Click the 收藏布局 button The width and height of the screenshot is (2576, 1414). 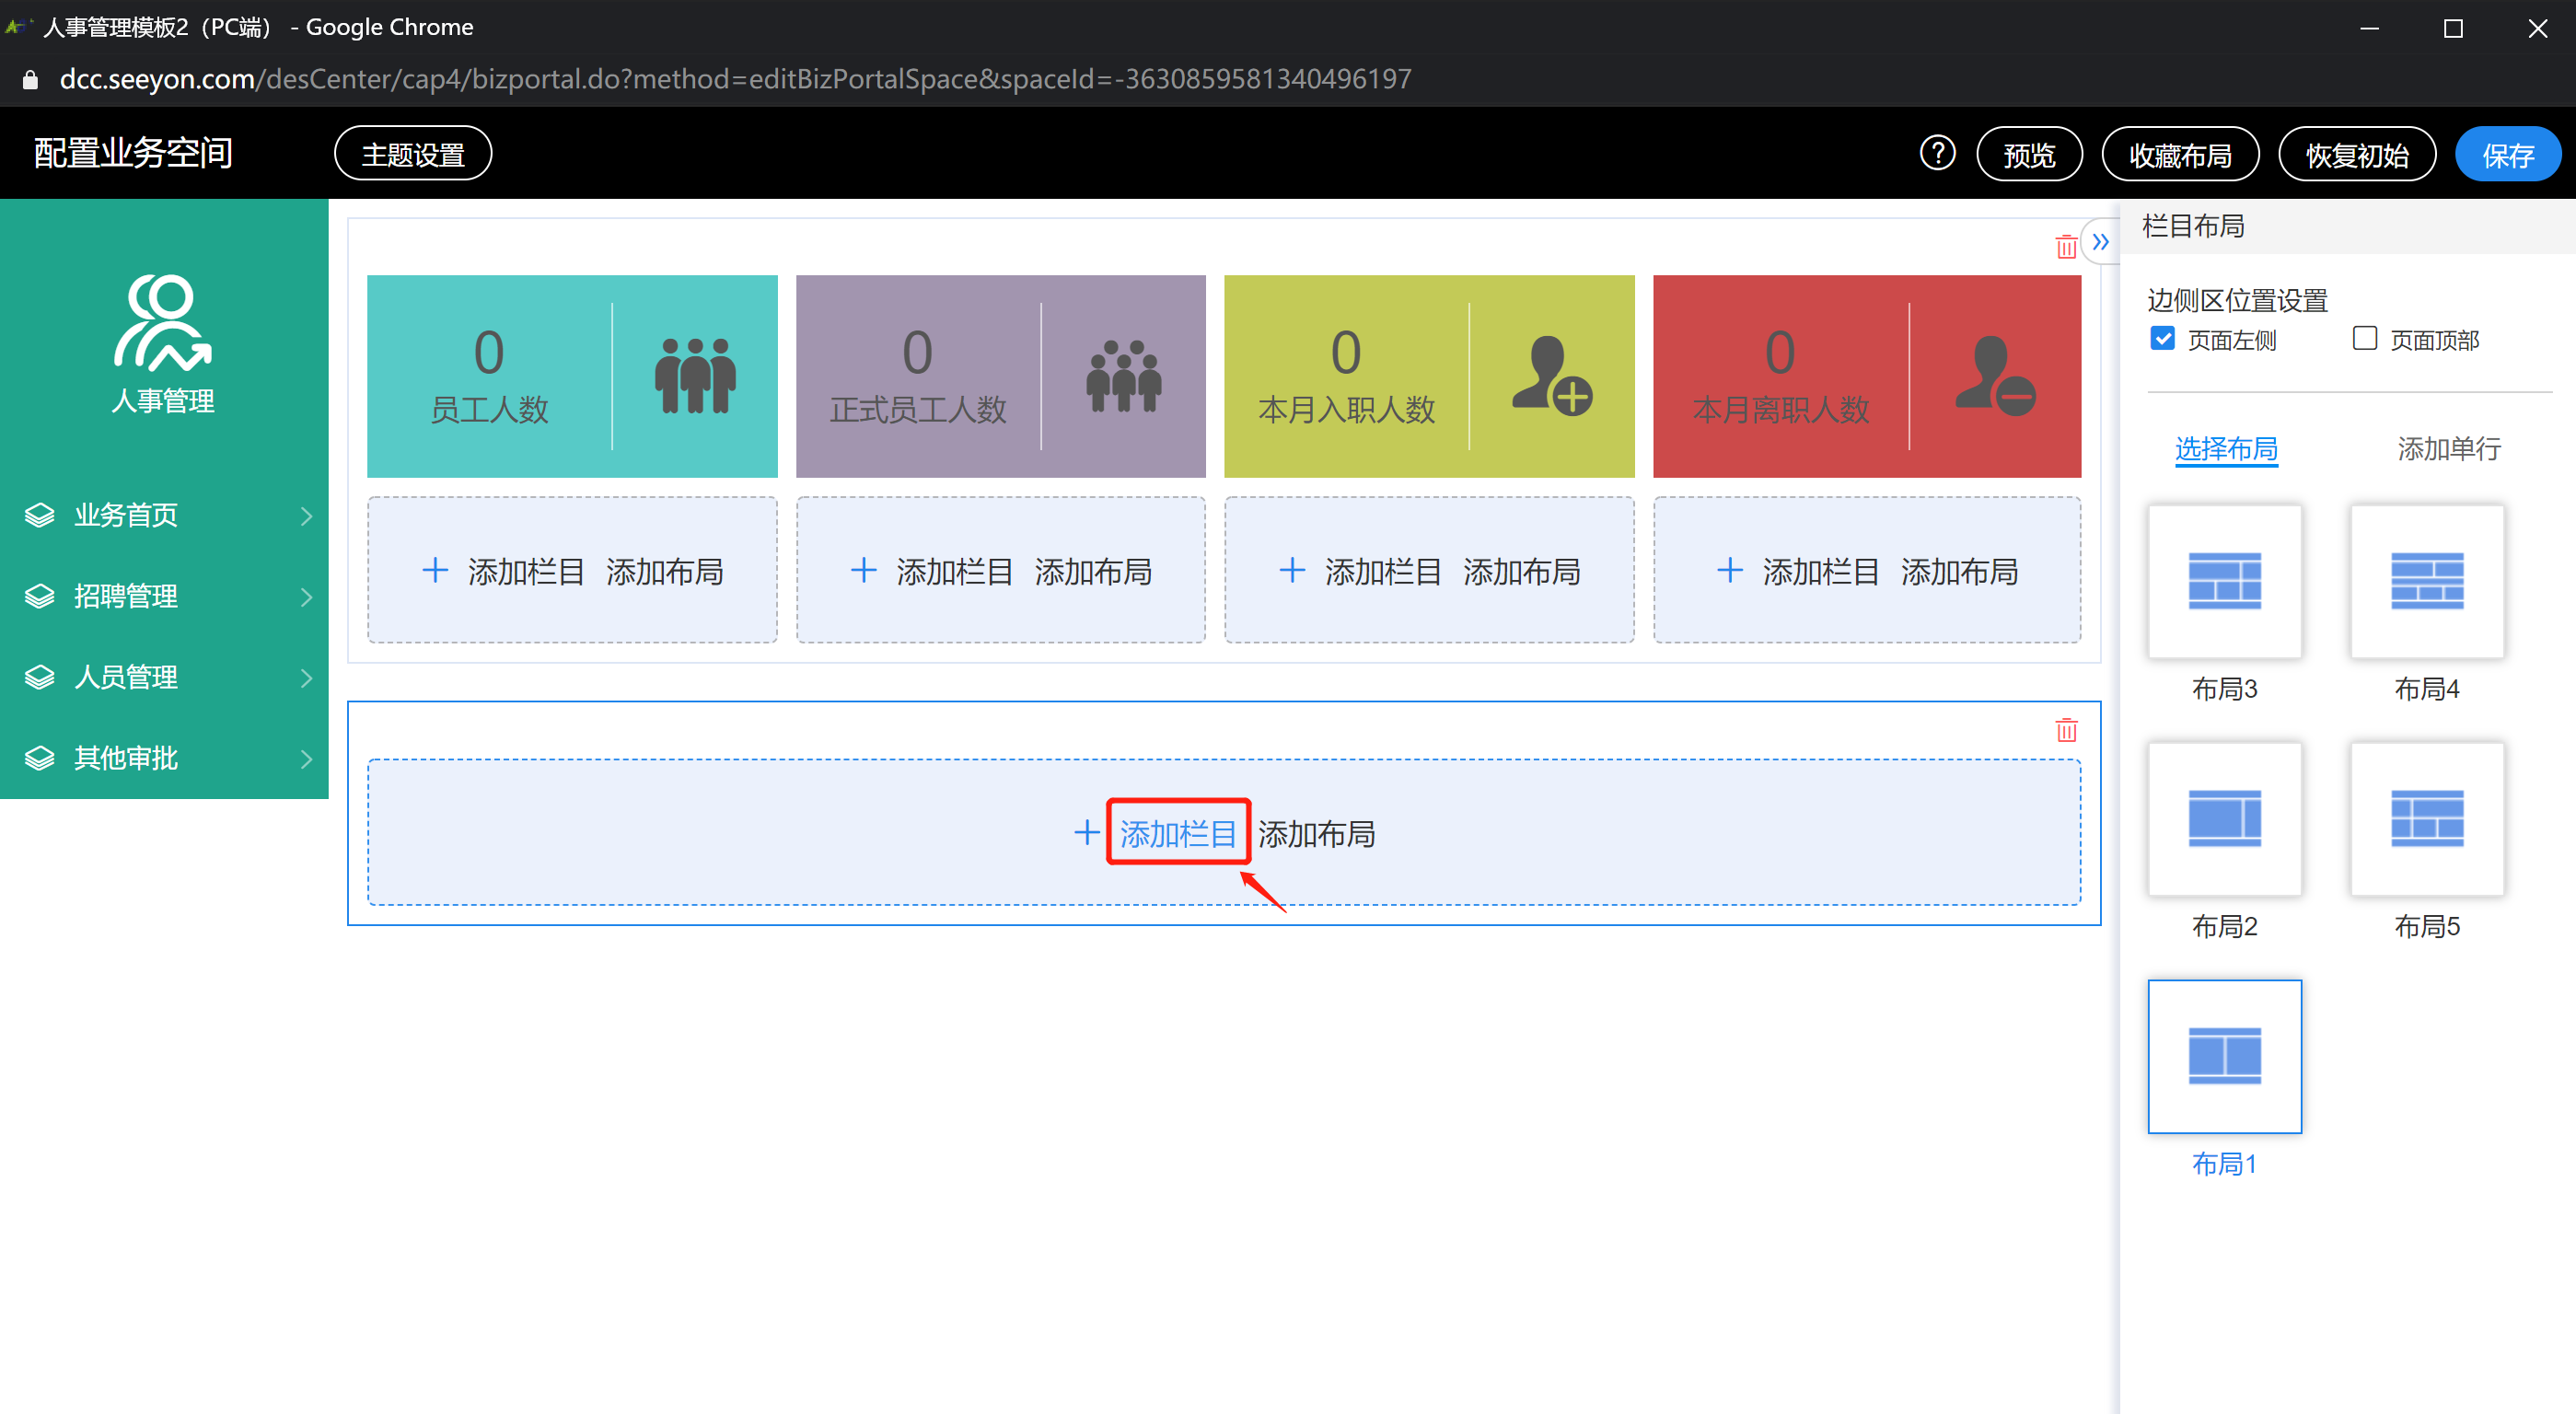tap(2180, 155)
